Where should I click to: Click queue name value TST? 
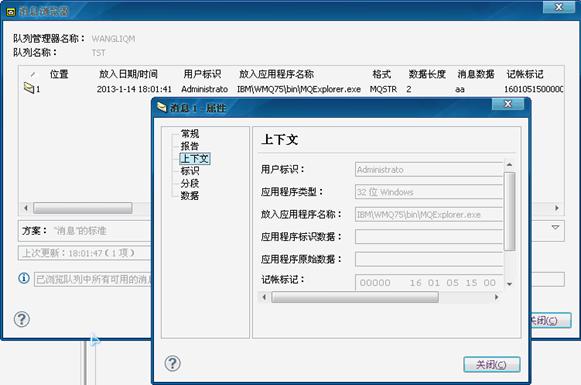(x=99, y=53)
